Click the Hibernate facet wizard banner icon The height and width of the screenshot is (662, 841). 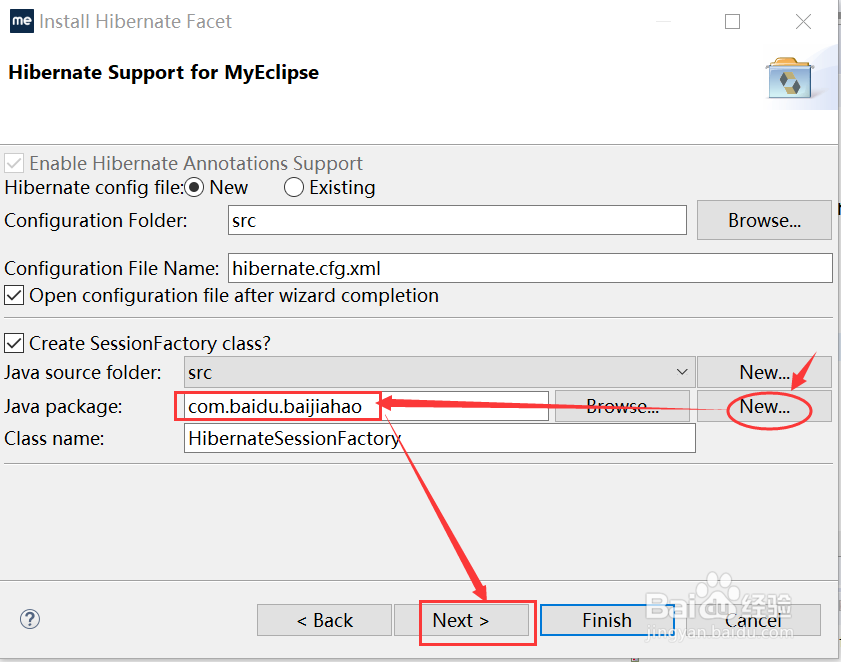788,77
